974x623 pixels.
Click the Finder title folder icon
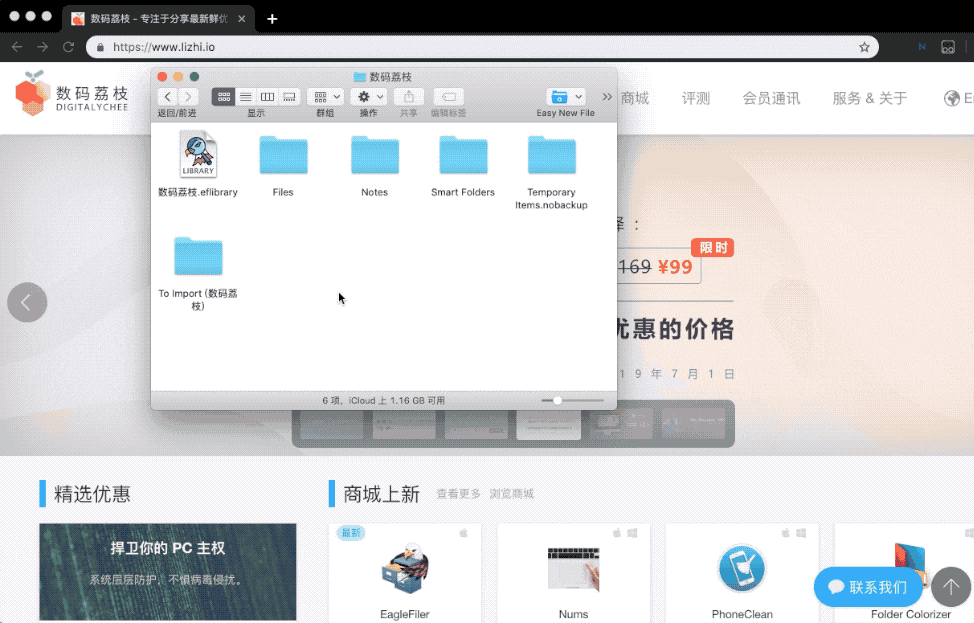coord(359,77)
